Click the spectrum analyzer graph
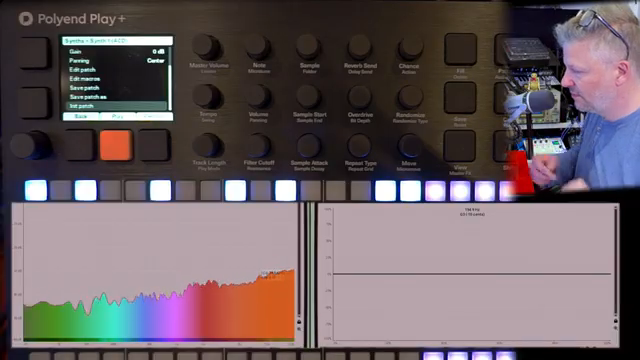This screenshot has height=360, width=640. point(159,273)
